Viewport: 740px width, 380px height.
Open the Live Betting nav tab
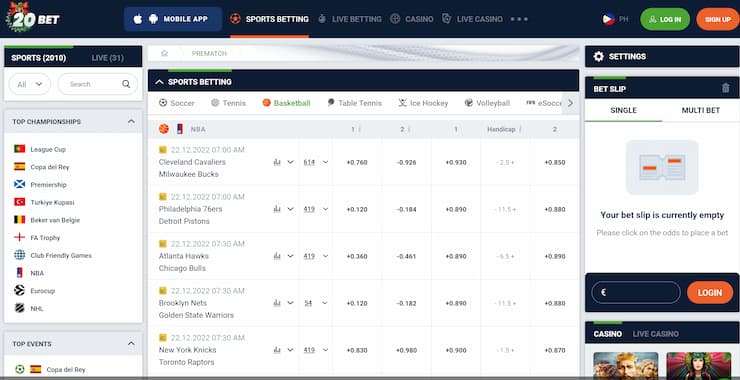pyautogui.click(x=350, y=19)
